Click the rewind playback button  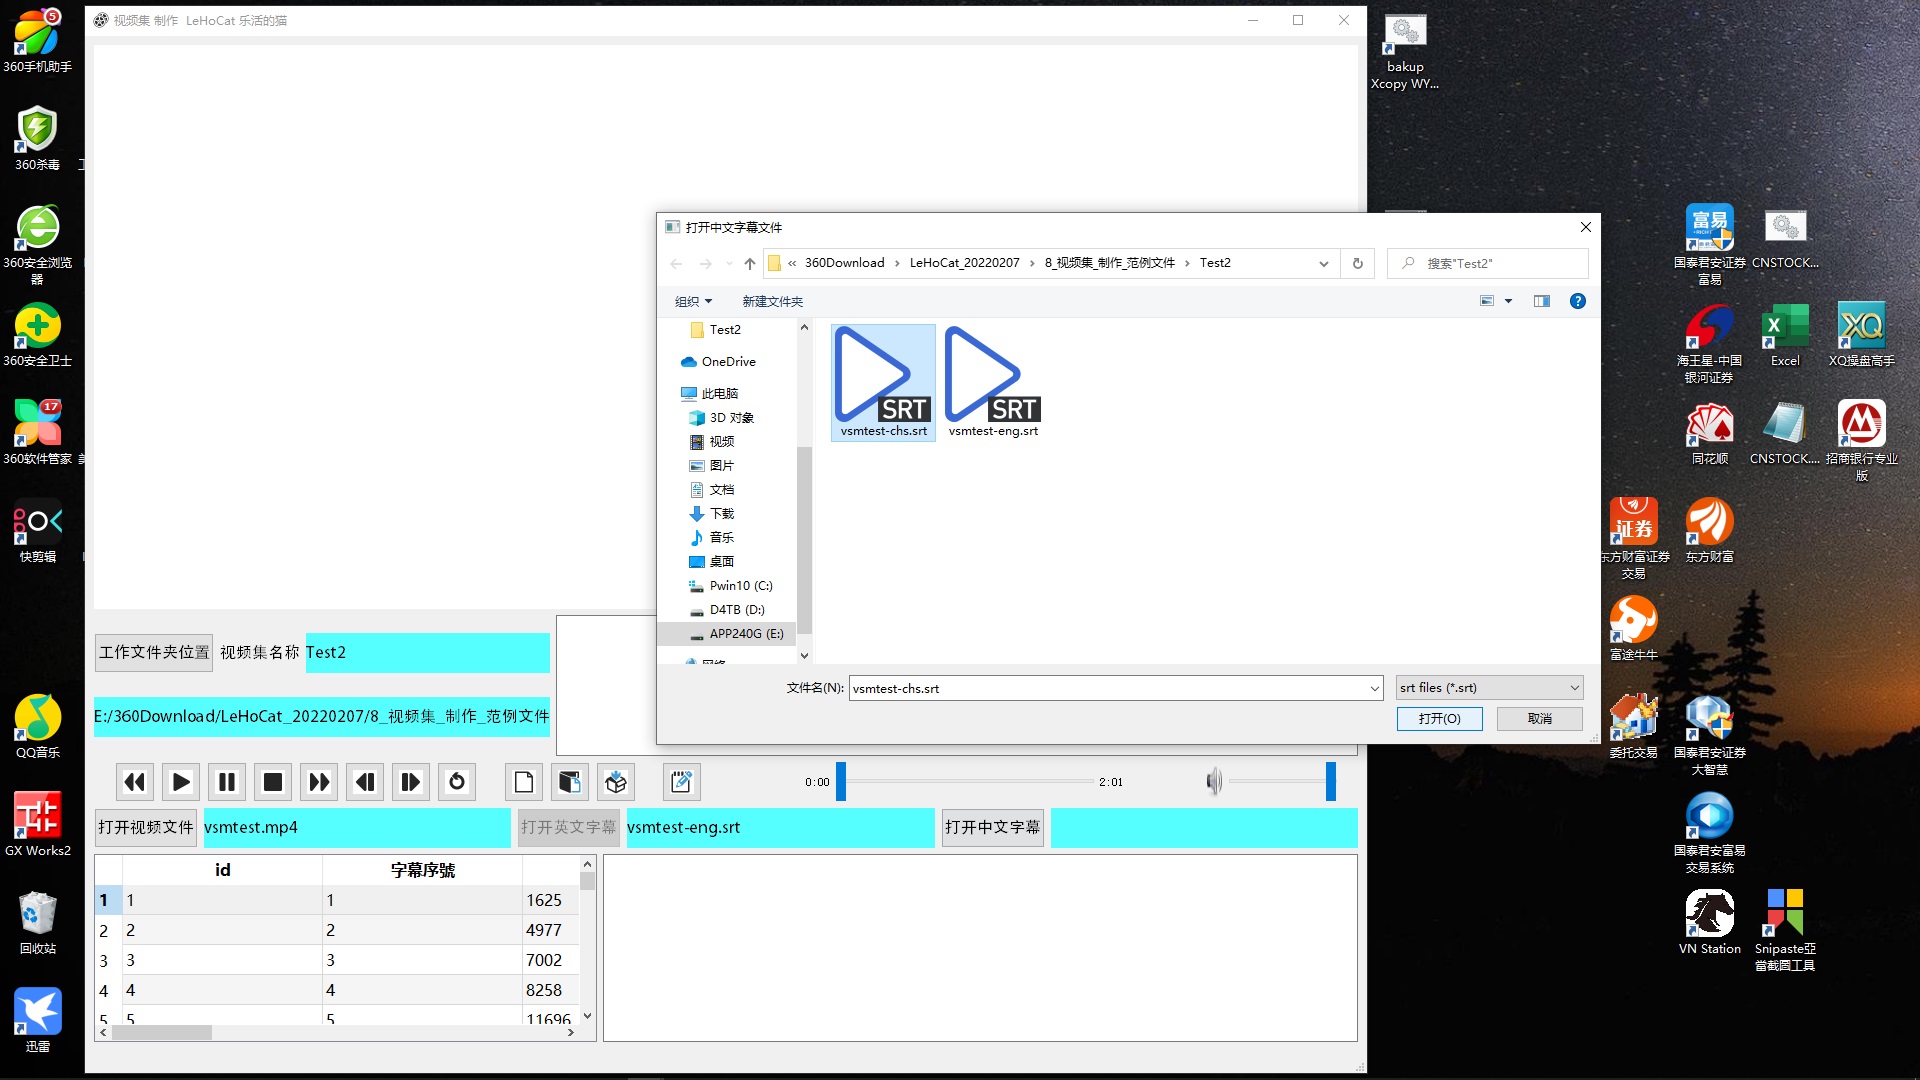[x=135, y=782]
